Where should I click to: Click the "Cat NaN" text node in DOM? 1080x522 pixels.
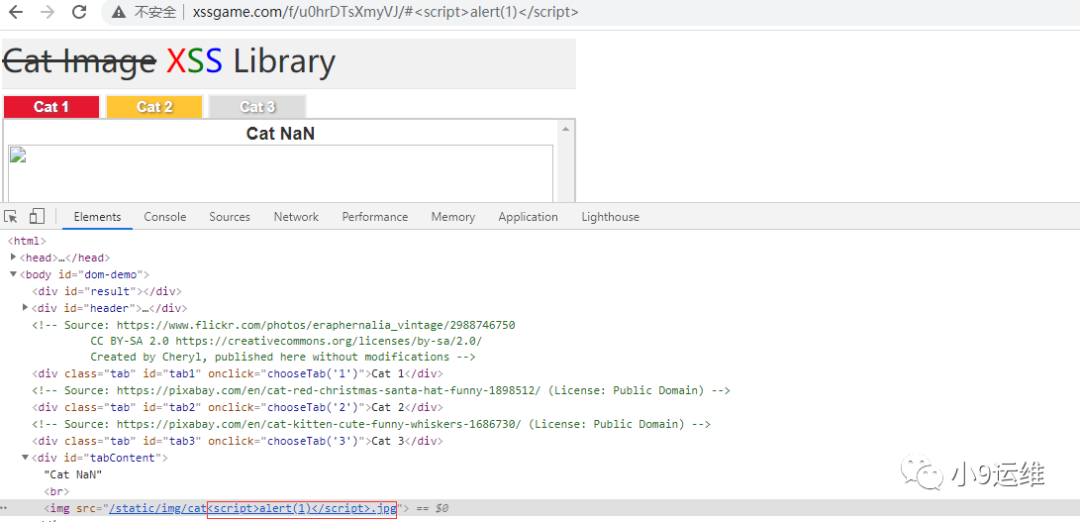point(72,474)
